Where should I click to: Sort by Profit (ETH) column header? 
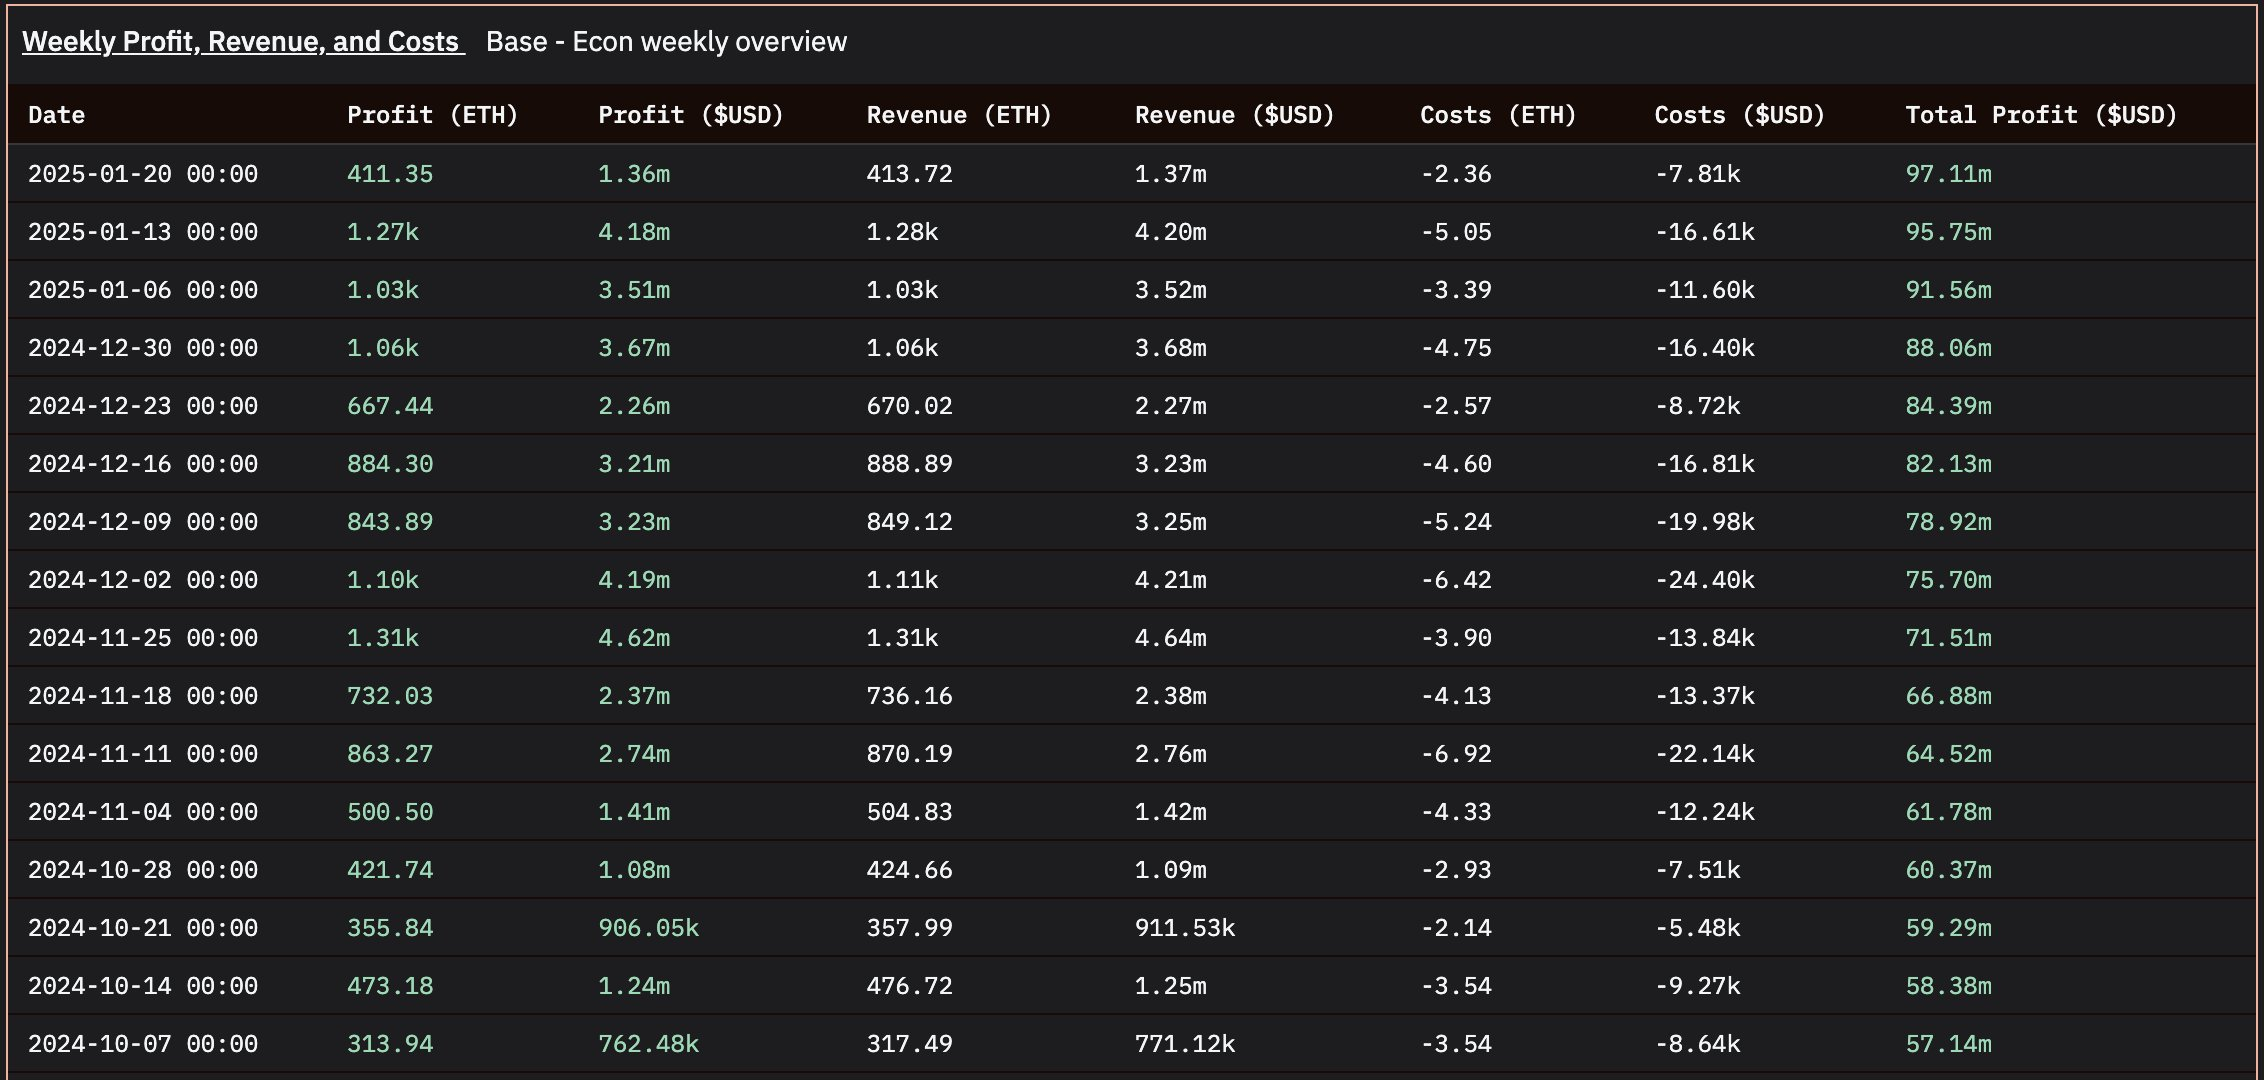tap(432, 115)
